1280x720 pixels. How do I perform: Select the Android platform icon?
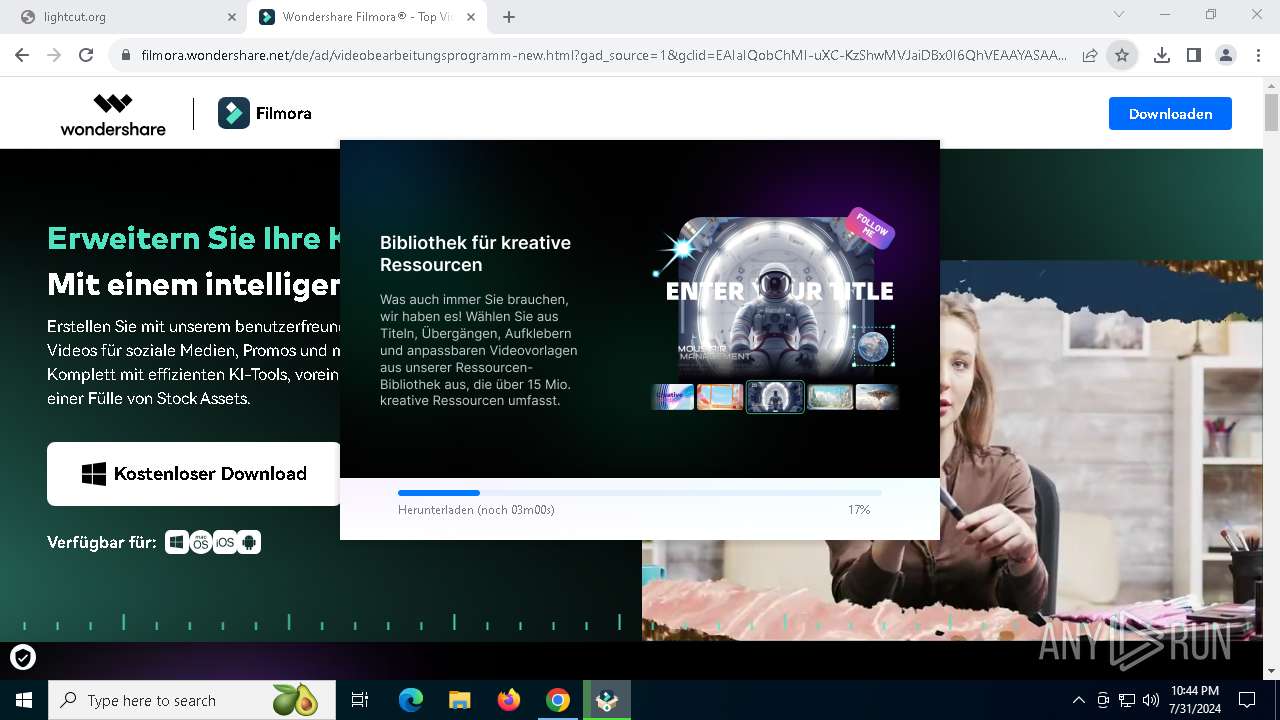click(x=249, y=542)
